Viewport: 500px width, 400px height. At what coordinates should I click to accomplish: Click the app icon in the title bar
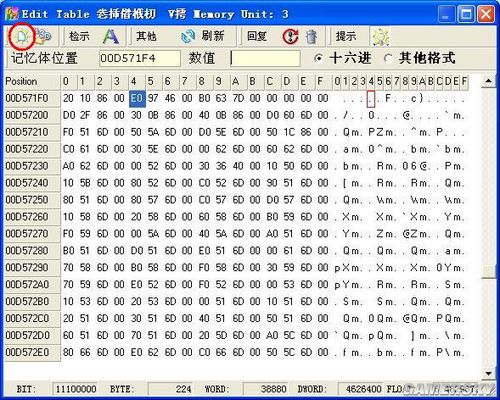pos(12,14)
